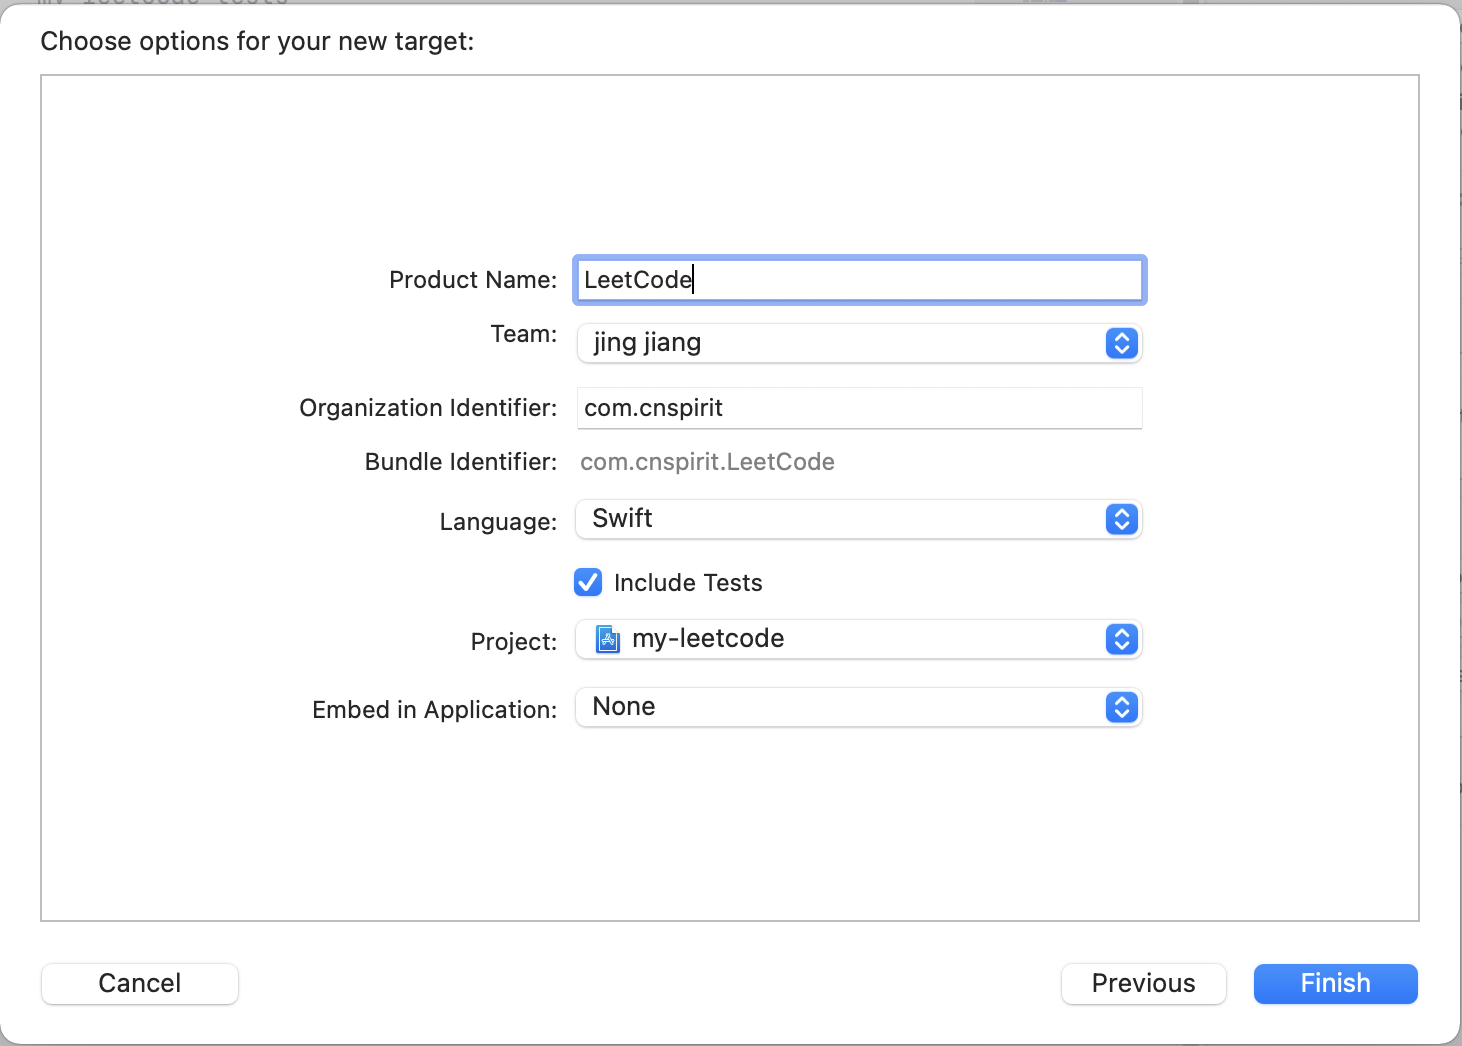
Task: Click the heading Choose options for your new target
Action: [x=257, y=41]
